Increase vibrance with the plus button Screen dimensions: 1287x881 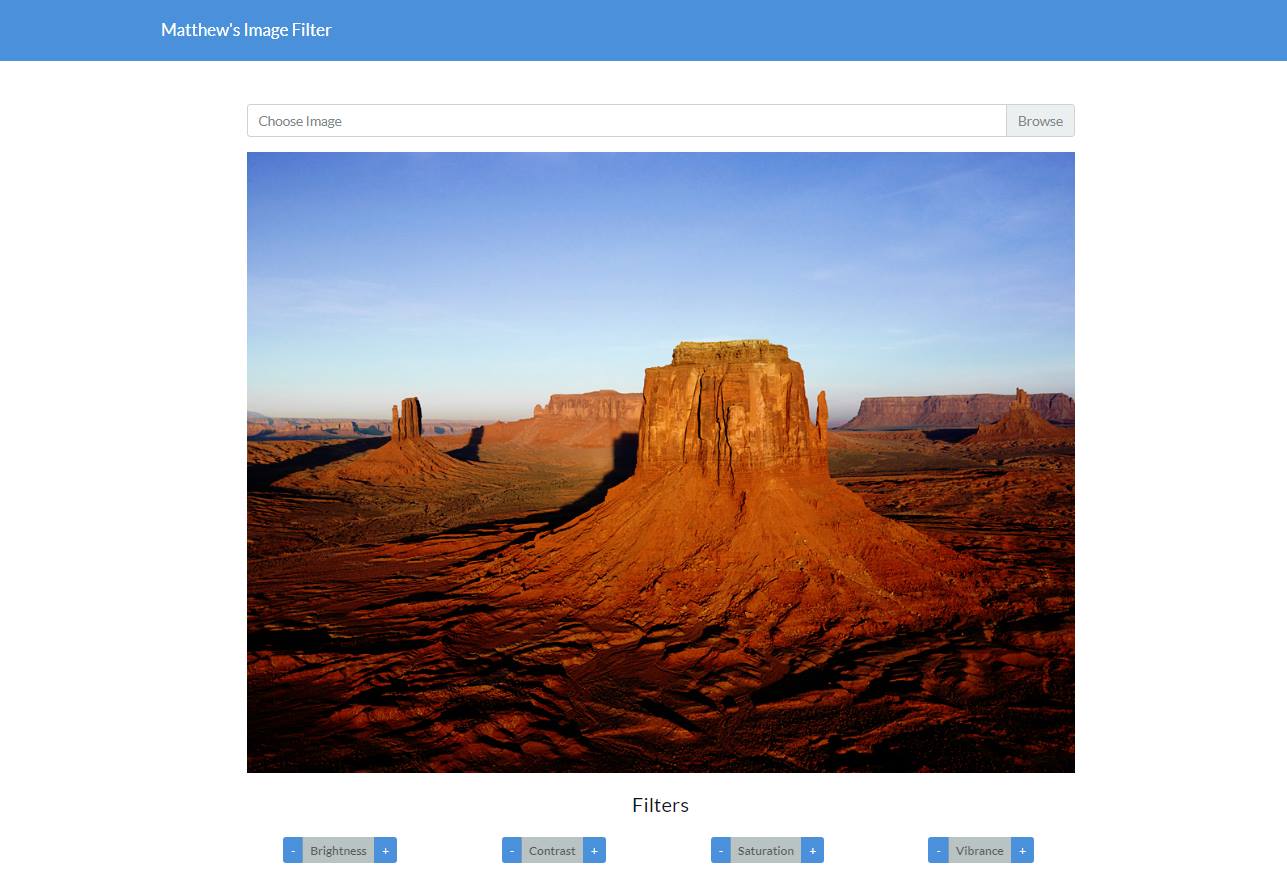point(1022,850)
